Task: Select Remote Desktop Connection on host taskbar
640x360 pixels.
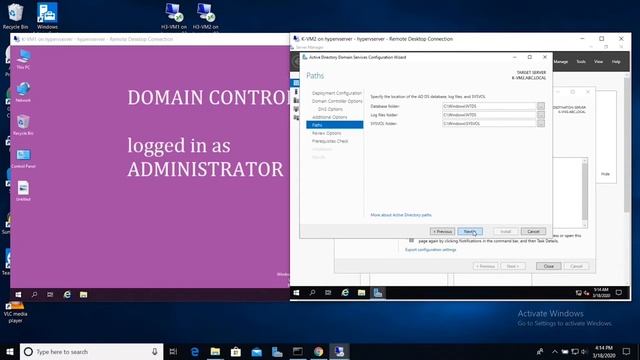Action: coord(339,351)
